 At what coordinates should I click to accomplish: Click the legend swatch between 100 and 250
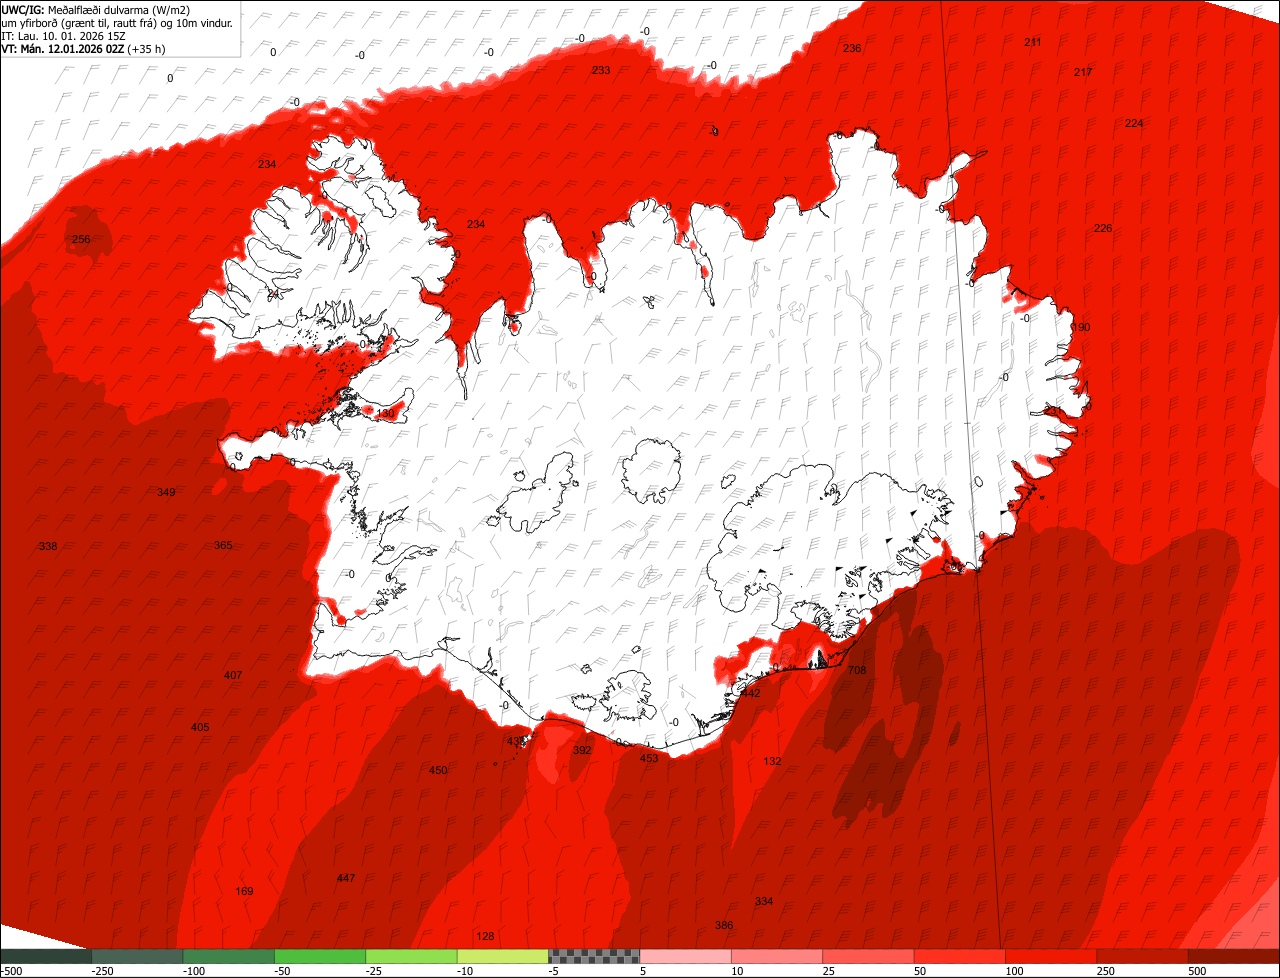pos(1051,956)
